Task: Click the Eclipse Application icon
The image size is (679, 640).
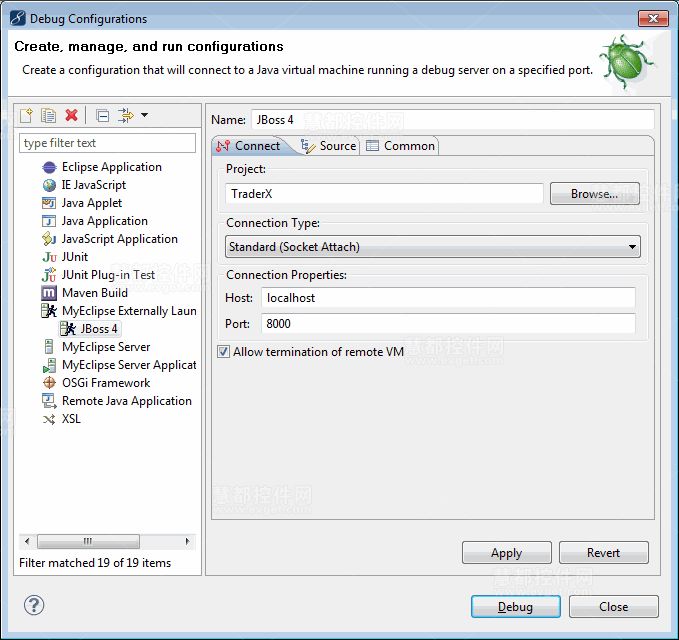Action: [49, 167]
